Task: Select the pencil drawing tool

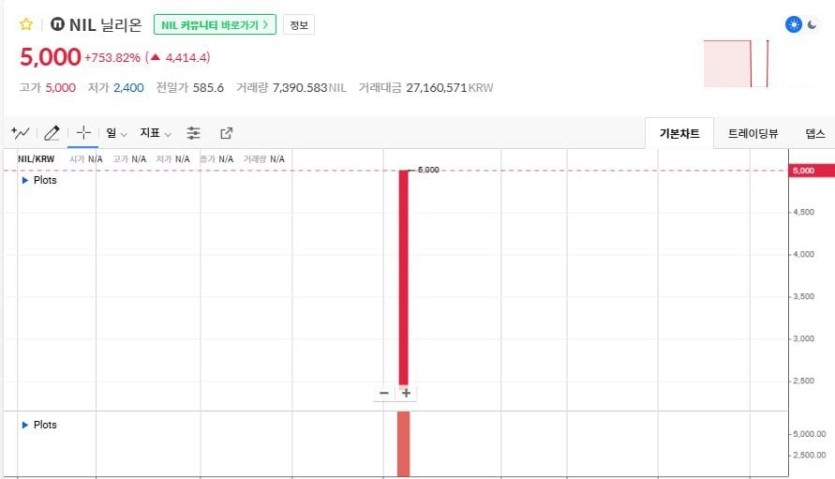Action: click(x=52, y=133)
